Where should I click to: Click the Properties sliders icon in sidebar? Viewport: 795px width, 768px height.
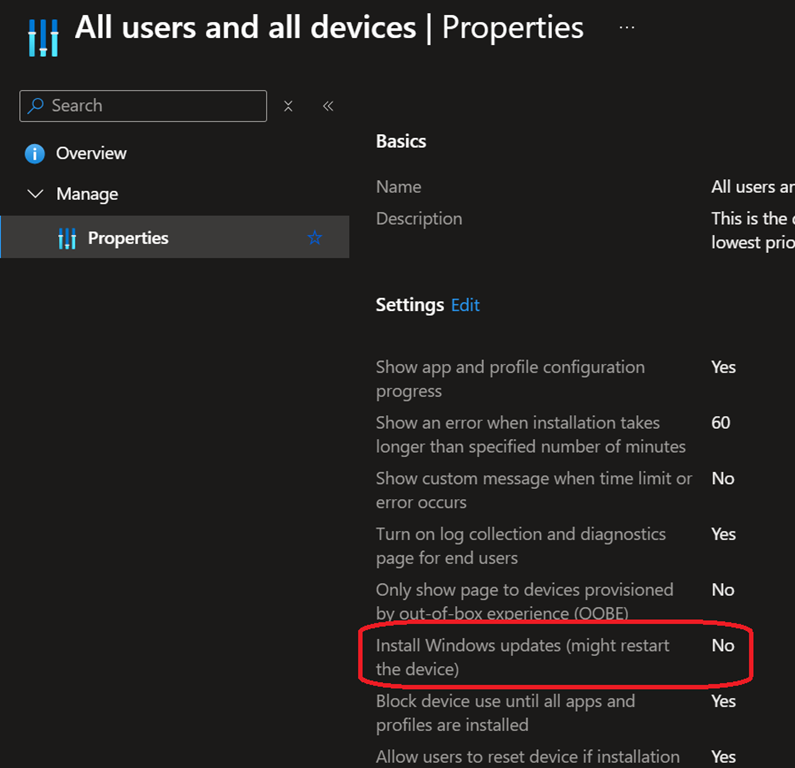67,238
